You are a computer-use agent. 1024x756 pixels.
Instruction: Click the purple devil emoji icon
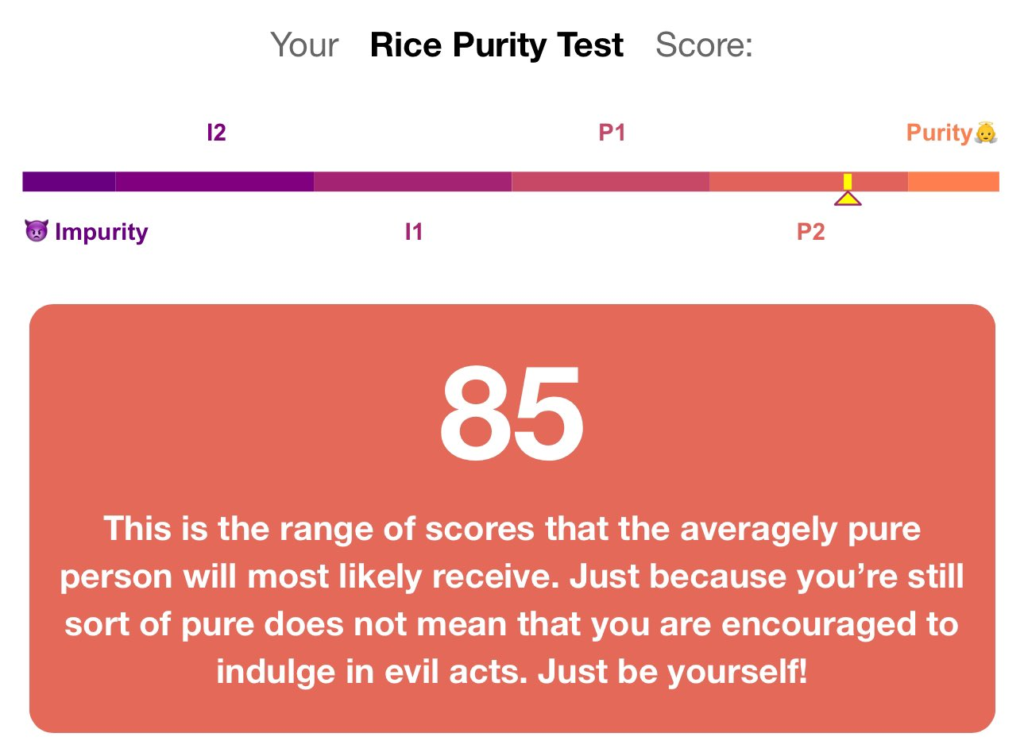point(37,230)
